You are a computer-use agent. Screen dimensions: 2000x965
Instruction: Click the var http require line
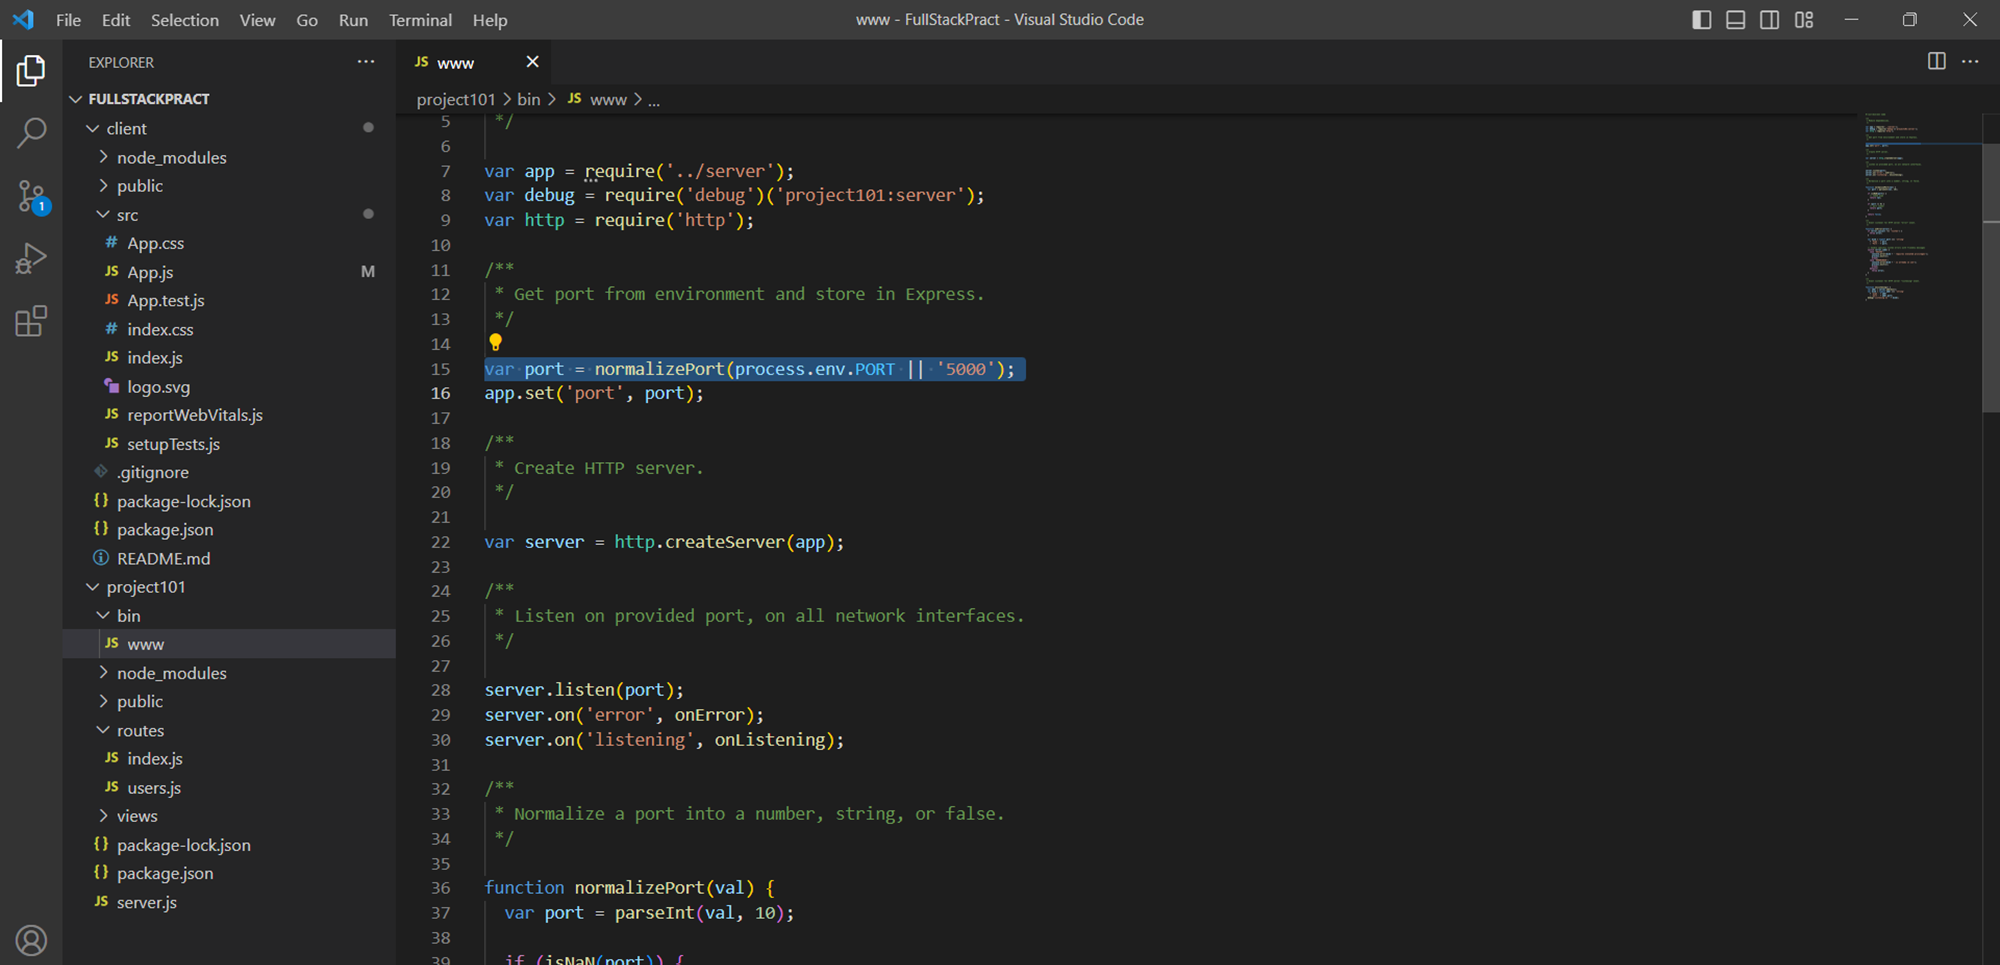619,220
